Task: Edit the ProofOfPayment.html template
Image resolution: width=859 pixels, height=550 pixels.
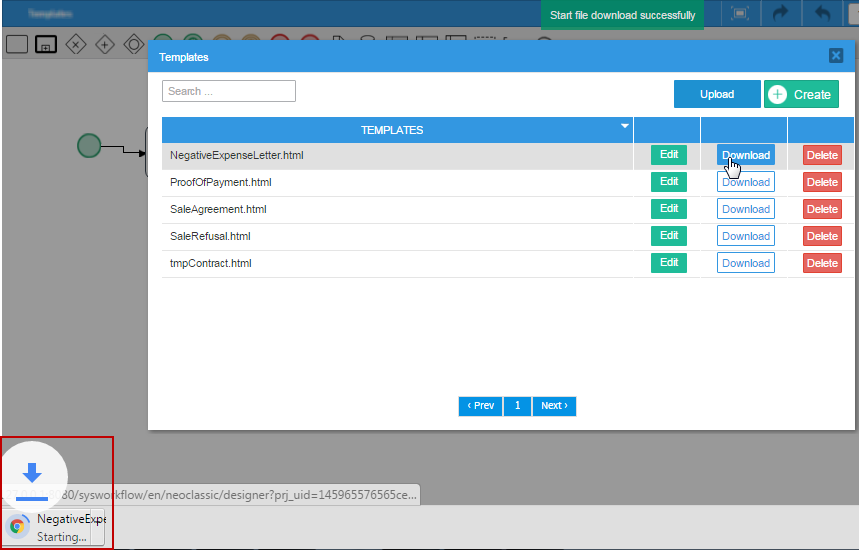Action: 669,182
